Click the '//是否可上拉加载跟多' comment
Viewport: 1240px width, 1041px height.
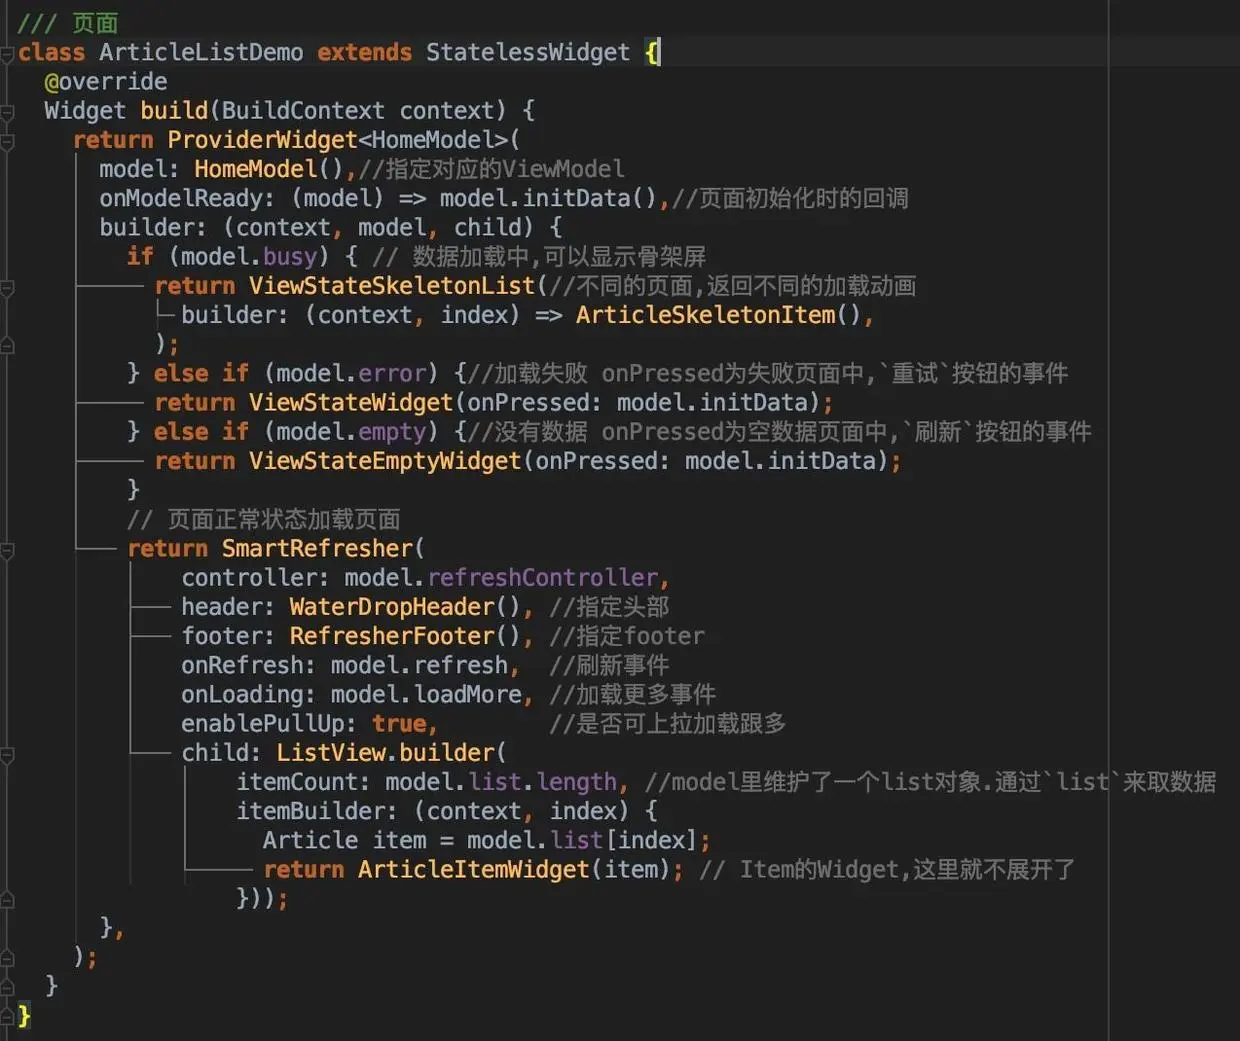point(668,724)
